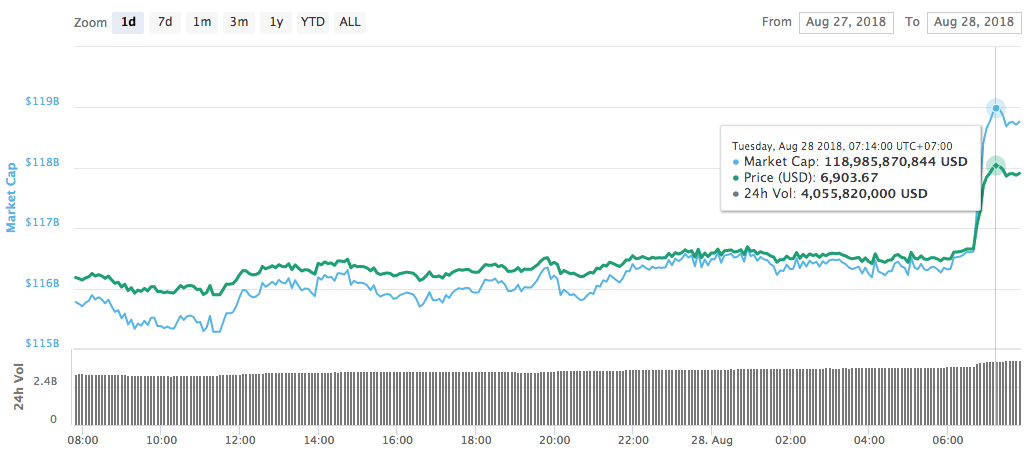Click the 04:00 time label
The width and height of the screenshot is (1031, 452).
[x=869, y=439]
